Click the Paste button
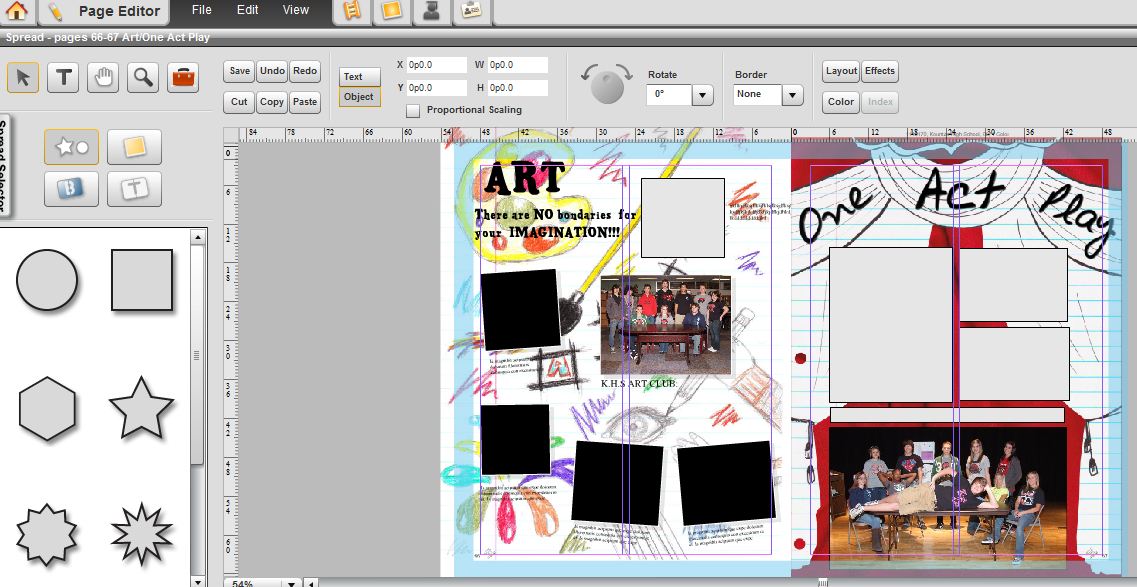 click(305, 102)
